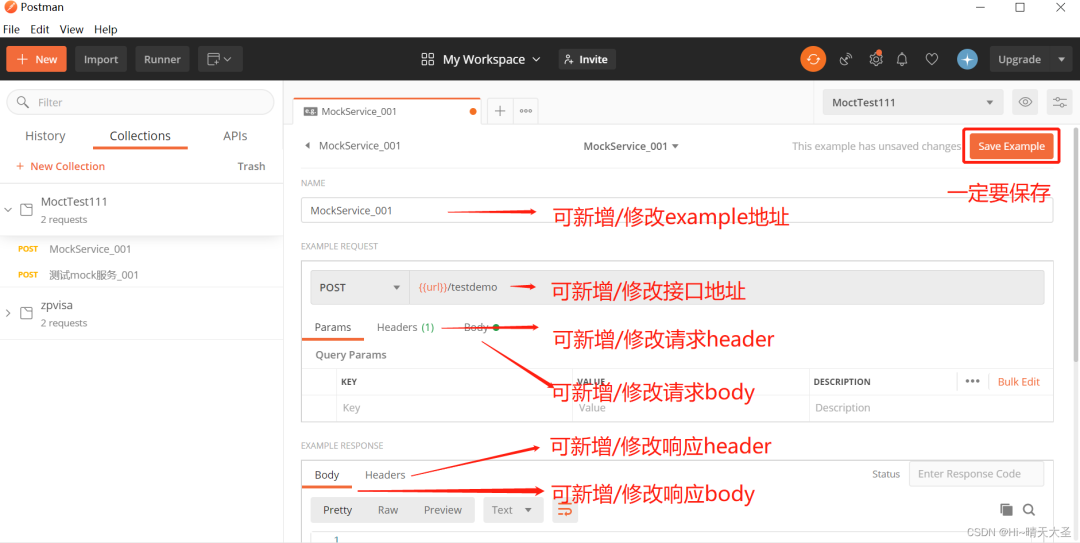Open the manage environments sliders icon
This screenshot has height=543, width=1080.
coord(1059,102)
